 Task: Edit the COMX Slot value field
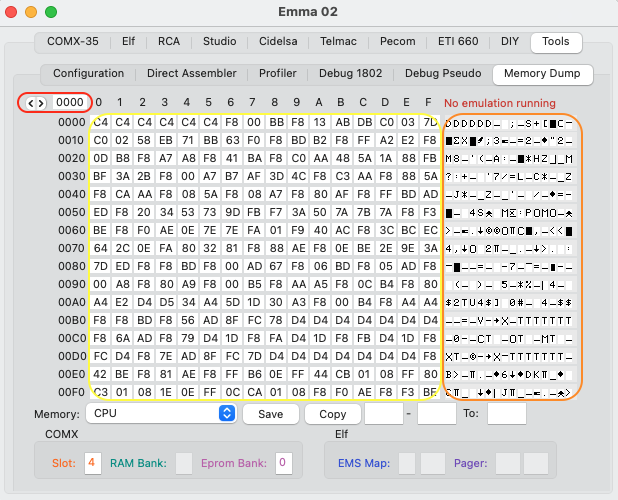click(x=93, y=463)
